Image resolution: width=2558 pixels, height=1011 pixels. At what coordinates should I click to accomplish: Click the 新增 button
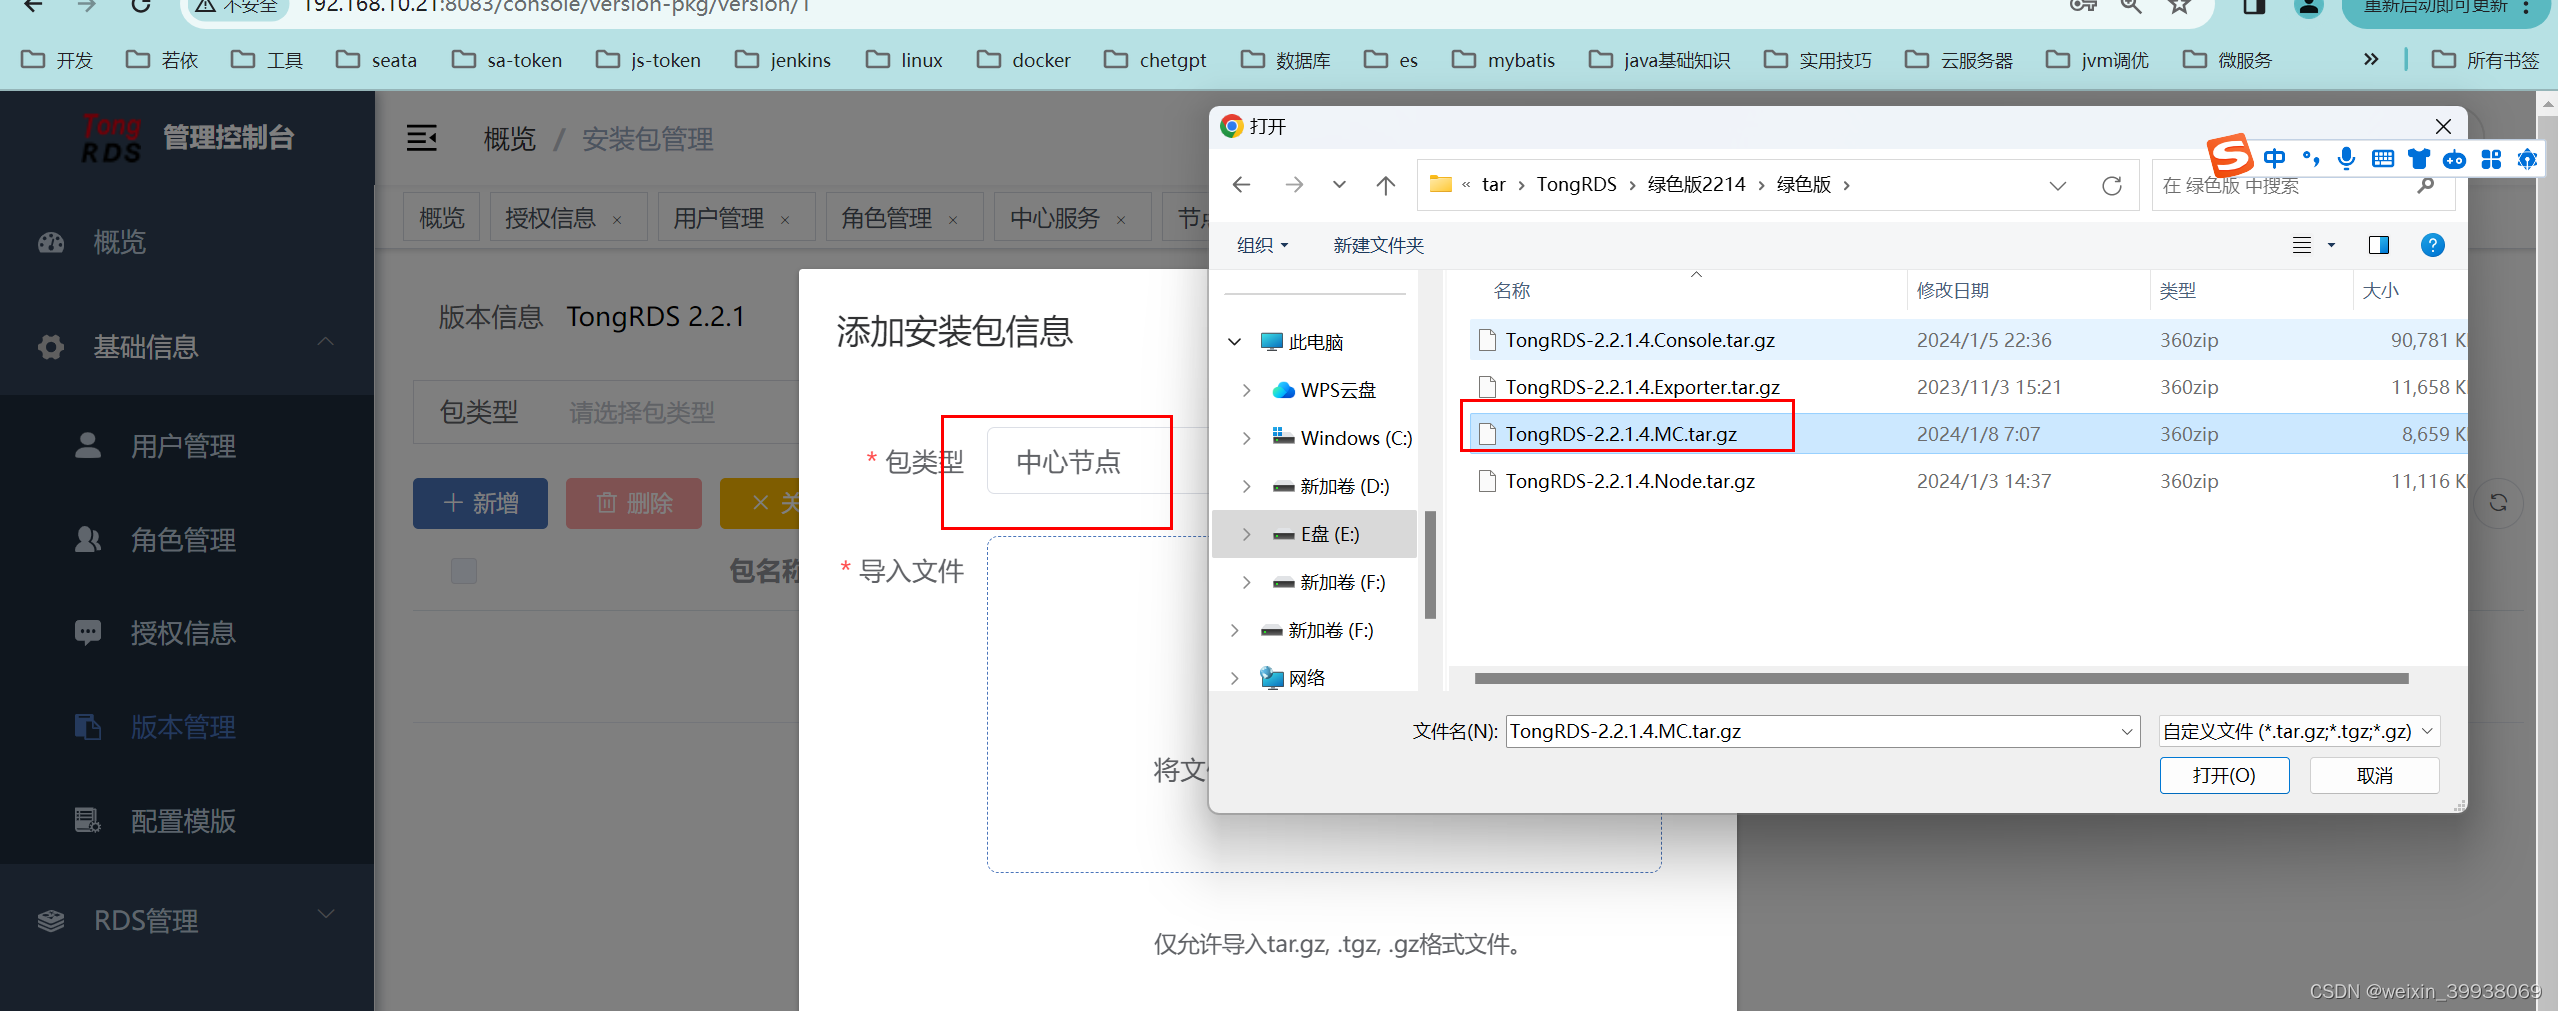480,503
